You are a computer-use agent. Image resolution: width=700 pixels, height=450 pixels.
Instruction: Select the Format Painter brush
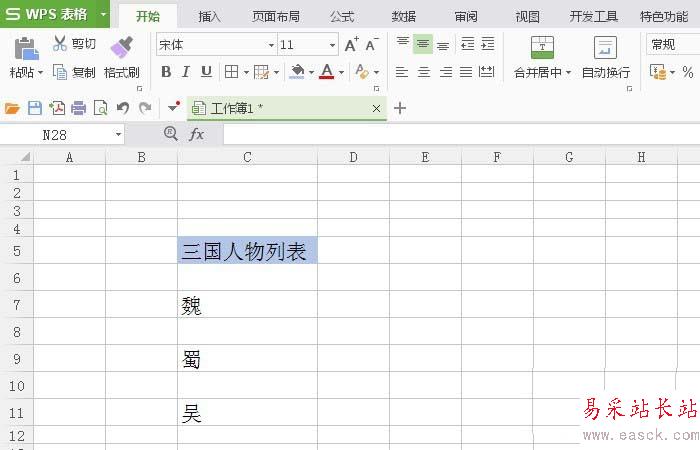[121, 47]
